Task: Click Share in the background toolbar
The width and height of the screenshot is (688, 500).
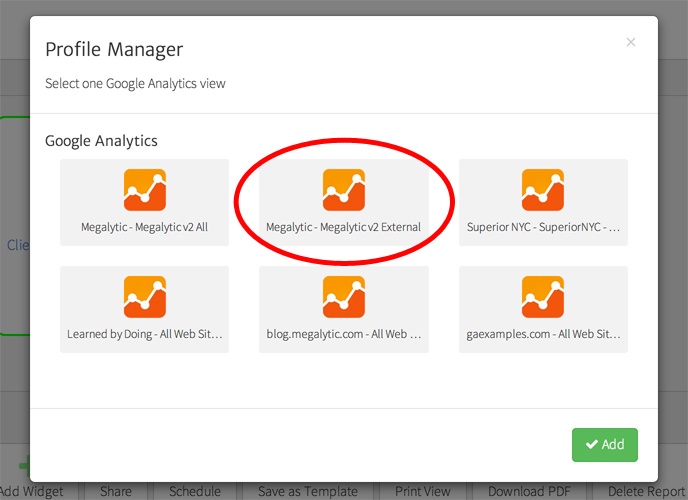Action: pyautogui.click(x=116, y=491)
